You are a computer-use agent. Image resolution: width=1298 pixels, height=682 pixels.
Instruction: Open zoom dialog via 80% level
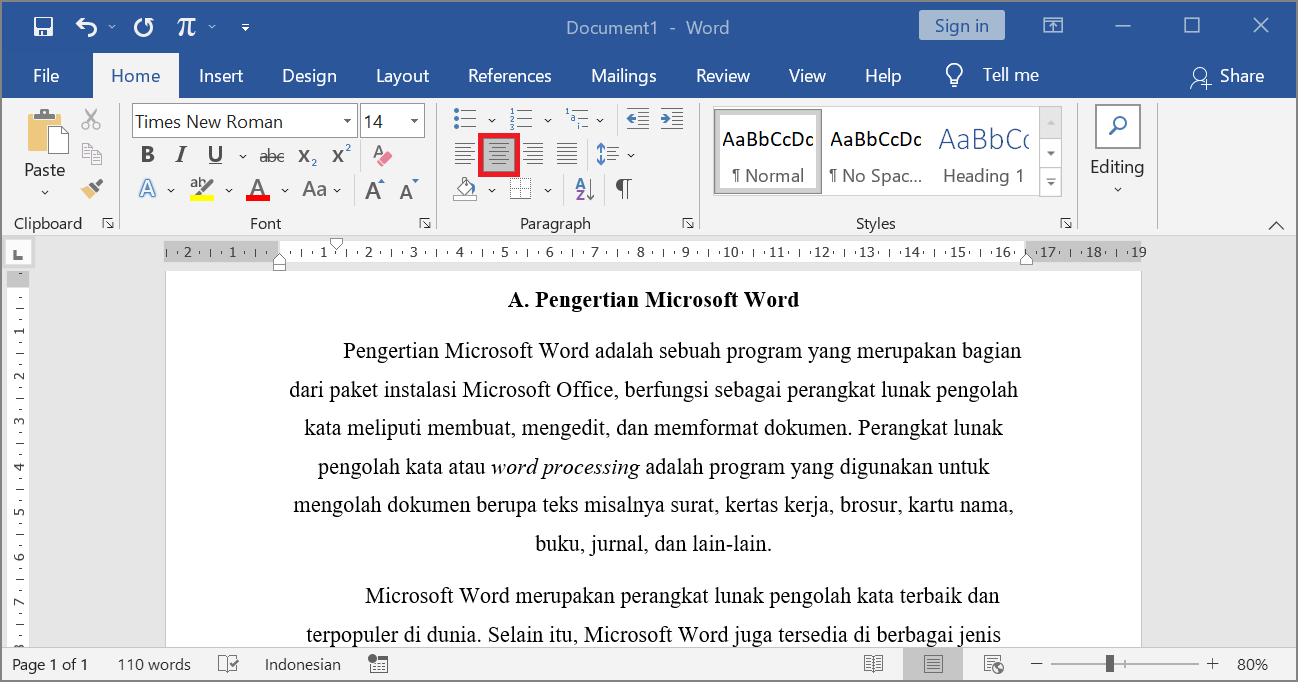coord(1252,664)
